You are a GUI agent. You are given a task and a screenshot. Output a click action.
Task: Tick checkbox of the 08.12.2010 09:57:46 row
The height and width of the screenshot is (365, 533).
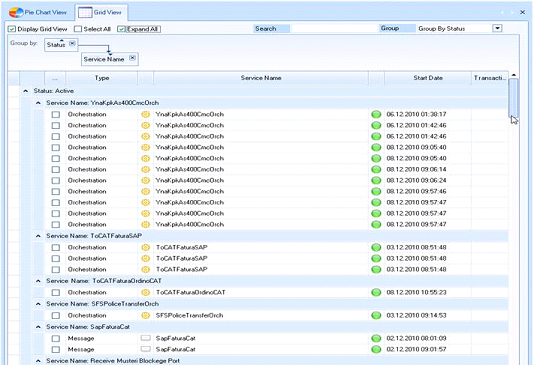pyautogui.click(x=56, y=192)
